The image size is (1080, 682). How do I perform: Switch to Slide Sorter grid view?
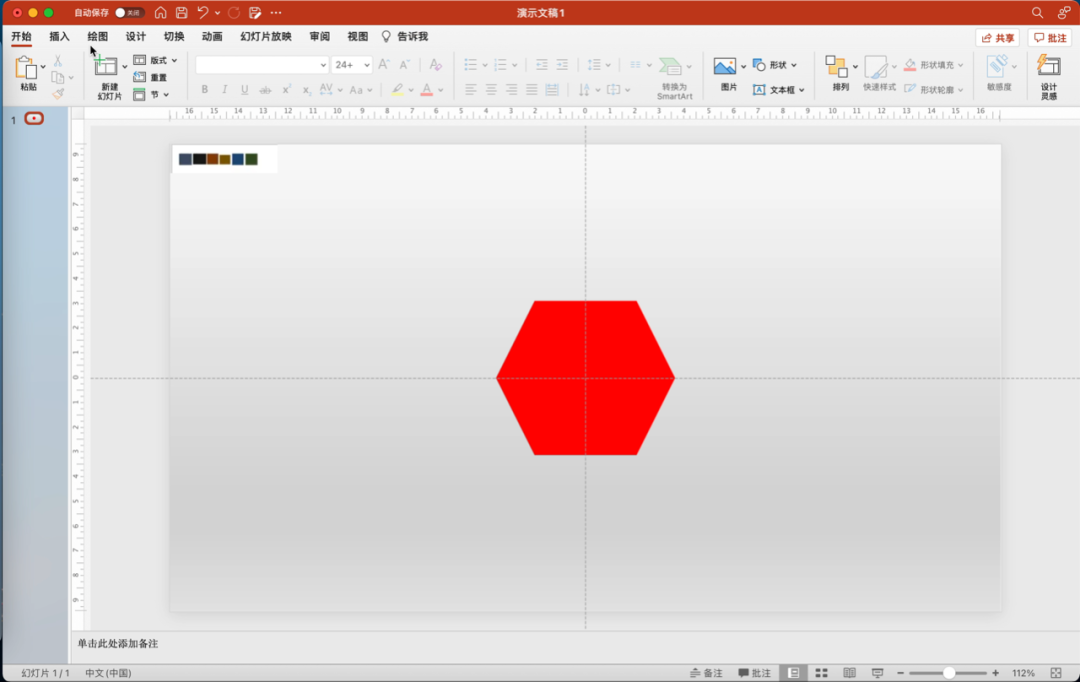pos(821,673)
